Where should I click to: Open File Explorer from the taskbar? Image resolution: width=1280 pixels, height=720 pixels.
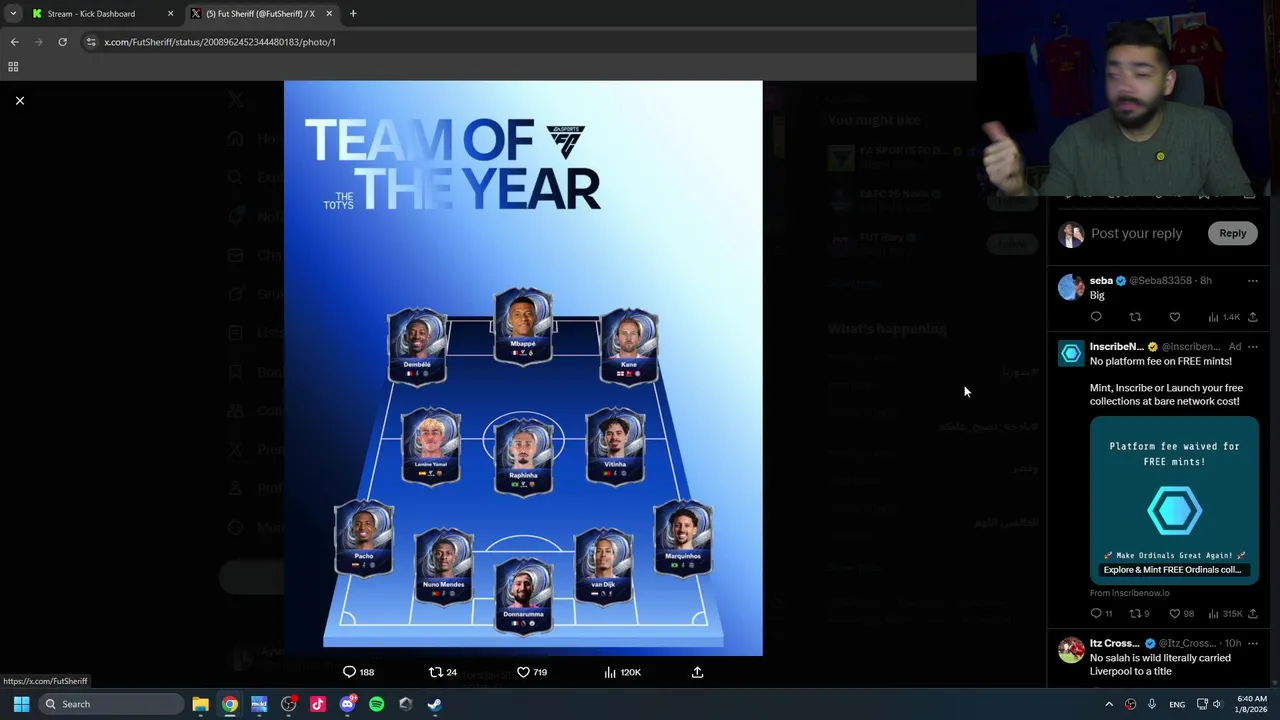click(200, 704)
